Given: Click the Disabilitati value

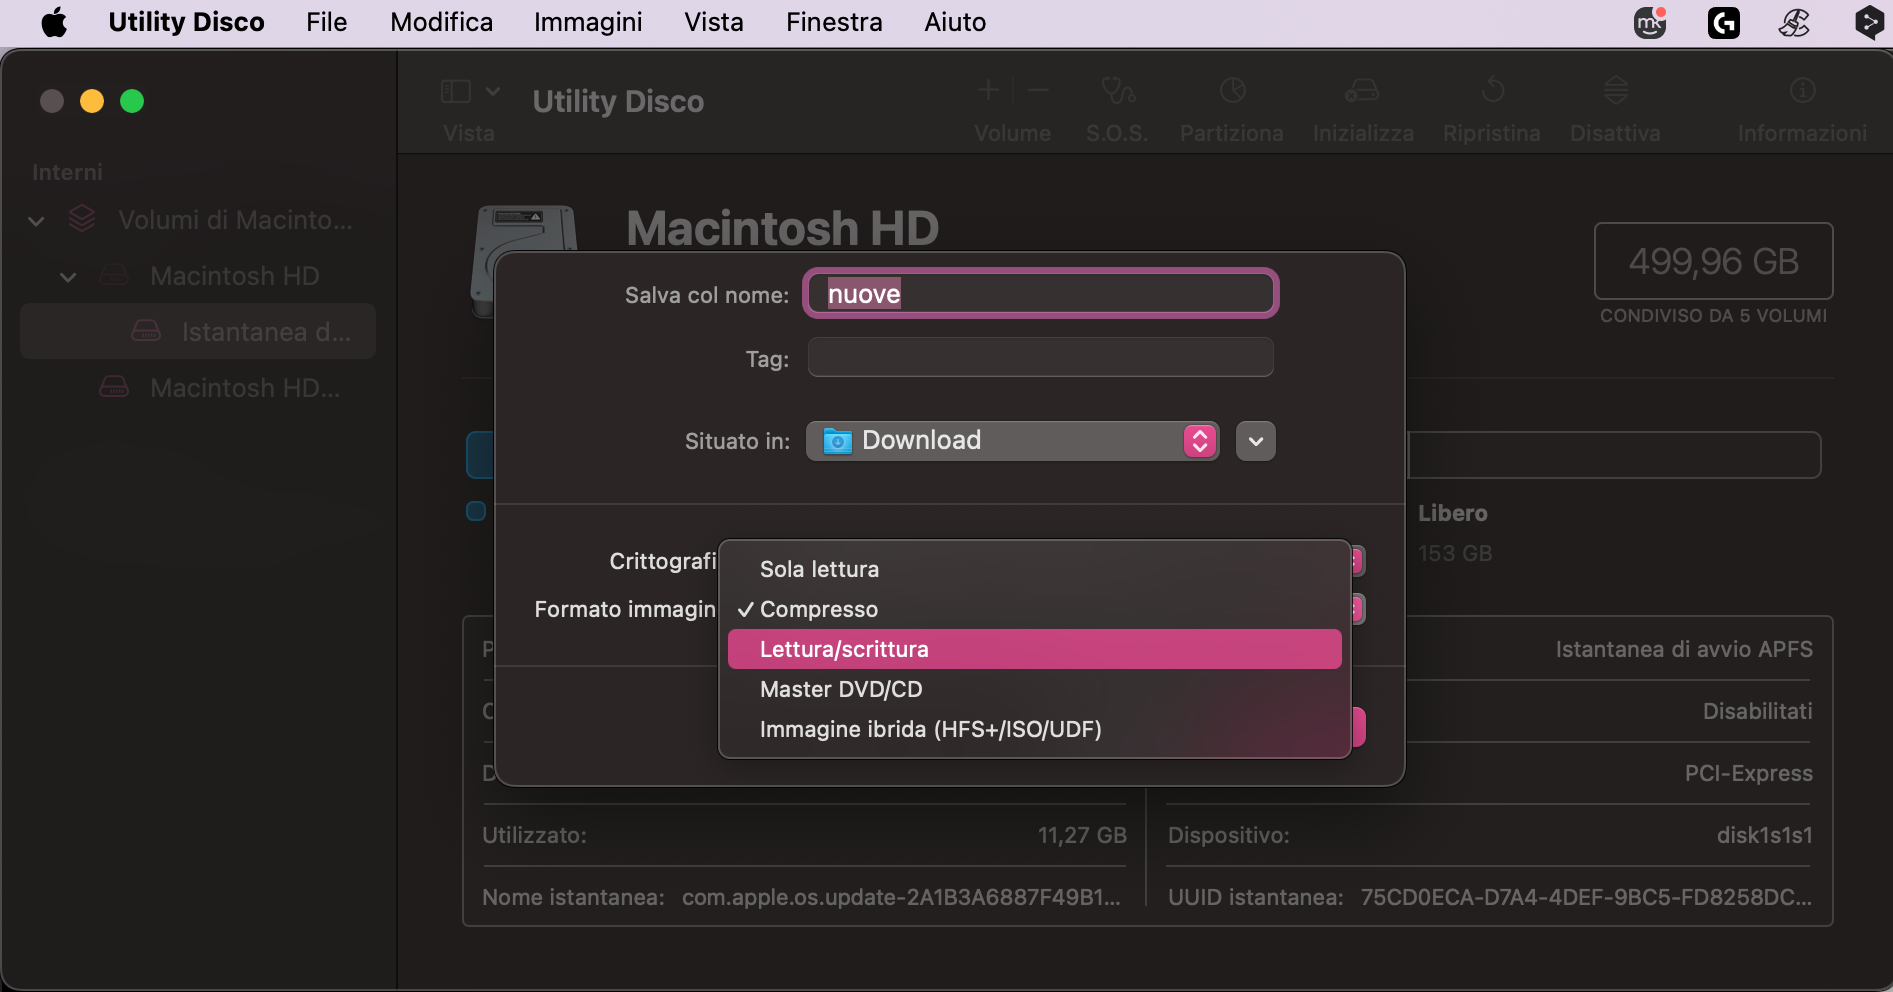Looking at the screenshot, I should click(x=1757, y=711).
